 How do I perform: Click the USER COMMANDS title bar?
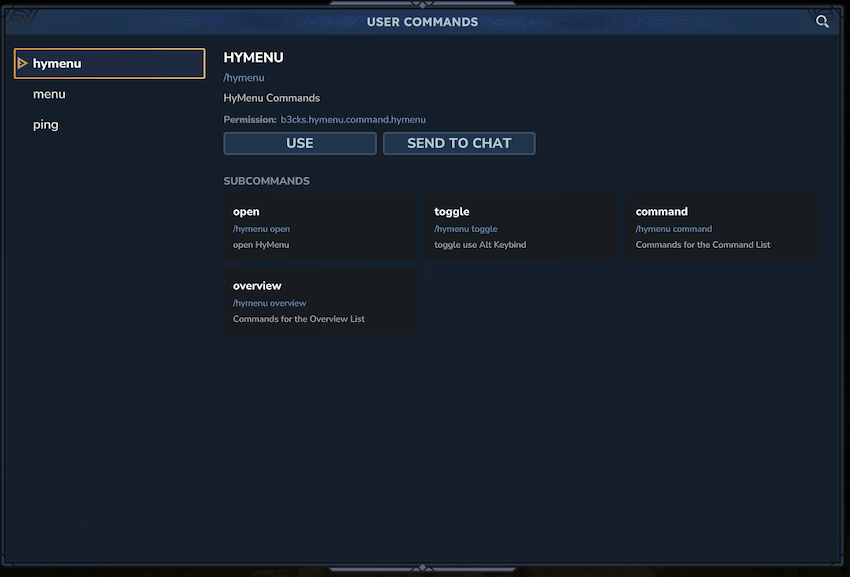[422, 22]
